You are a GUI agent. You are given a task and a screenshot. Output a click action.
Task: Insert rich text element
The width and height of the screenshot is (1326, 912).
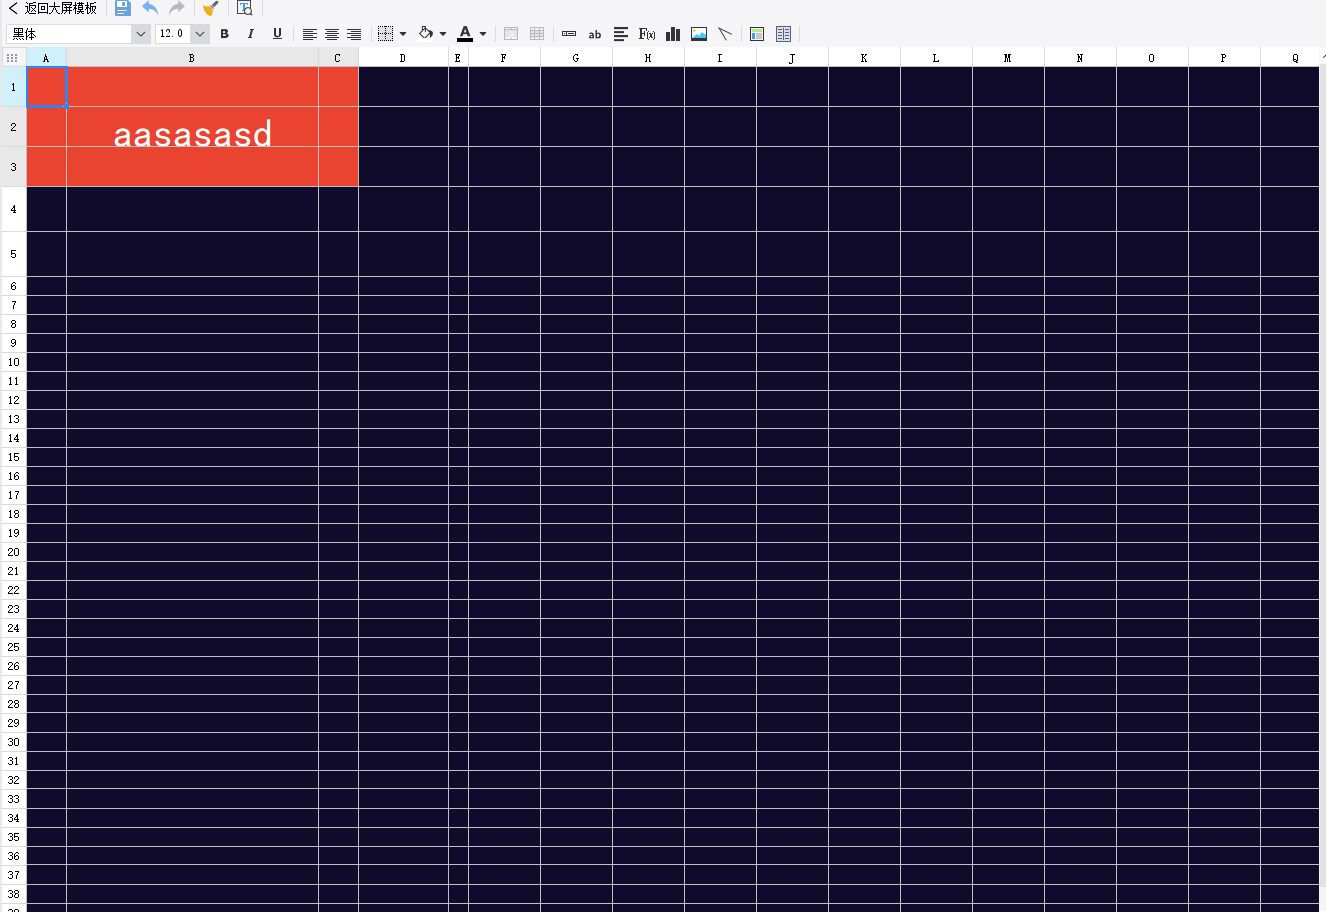621,34
